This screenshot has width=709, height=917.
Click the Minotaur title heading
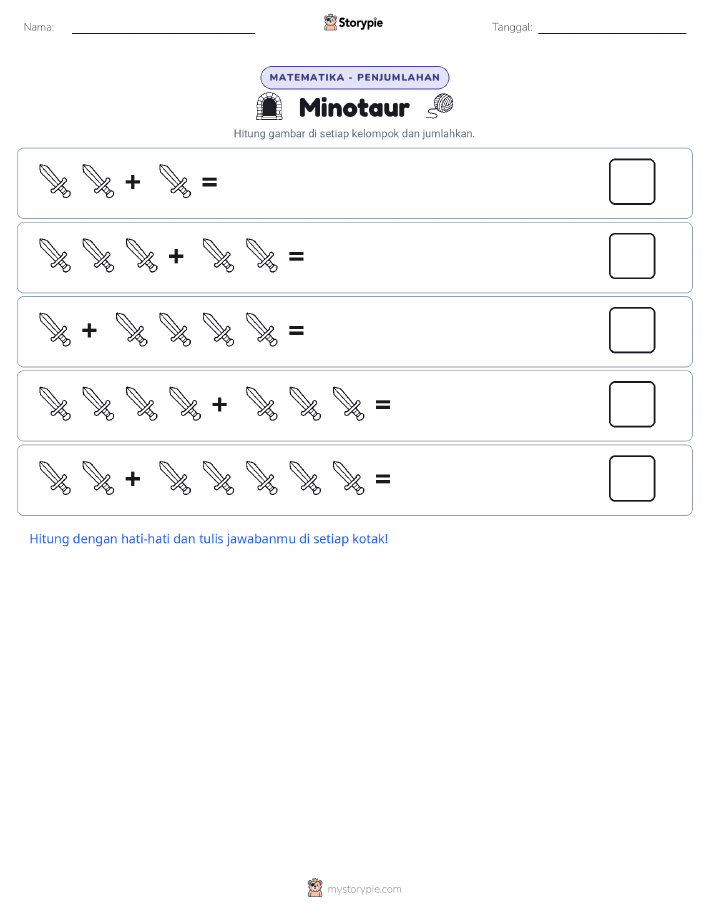pyautogui.click(x=354, y=108)
